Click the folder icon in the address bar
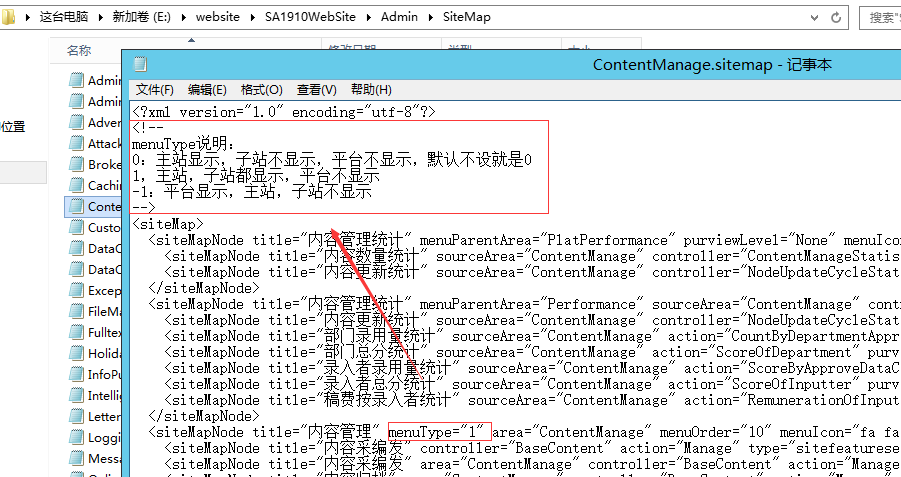Image resolution: width=901 pixels, height=477 pixels. (x=9, y=17)
